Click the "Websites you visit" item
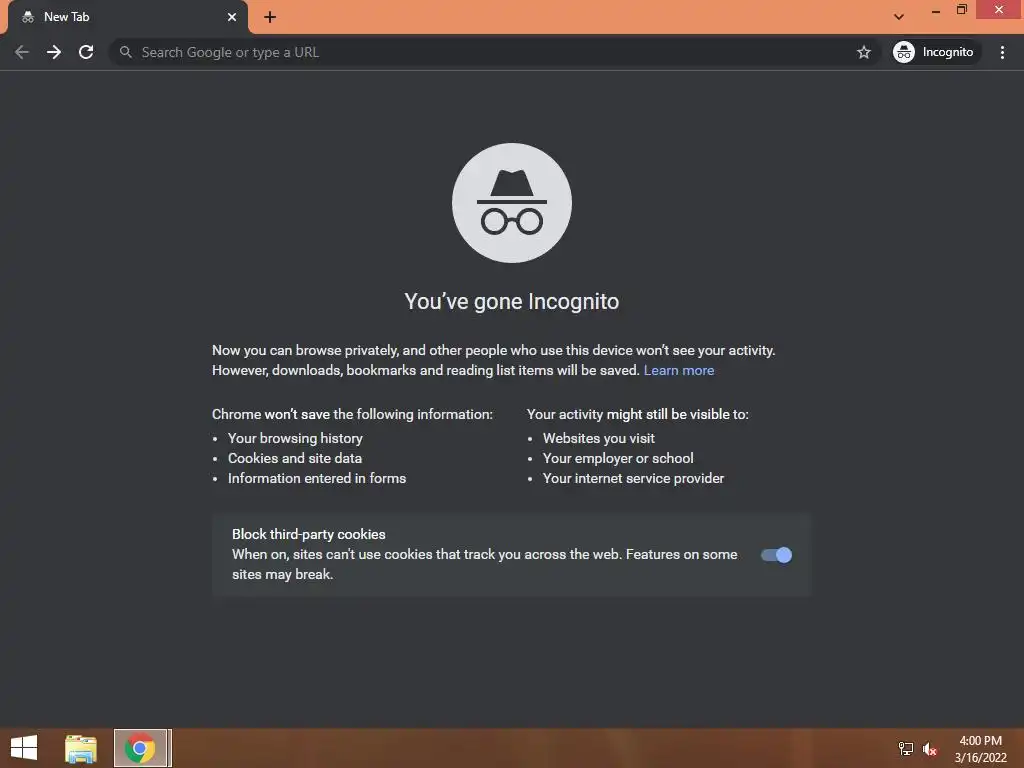This screenshot has height=768, width=1024. pos(598,438)
